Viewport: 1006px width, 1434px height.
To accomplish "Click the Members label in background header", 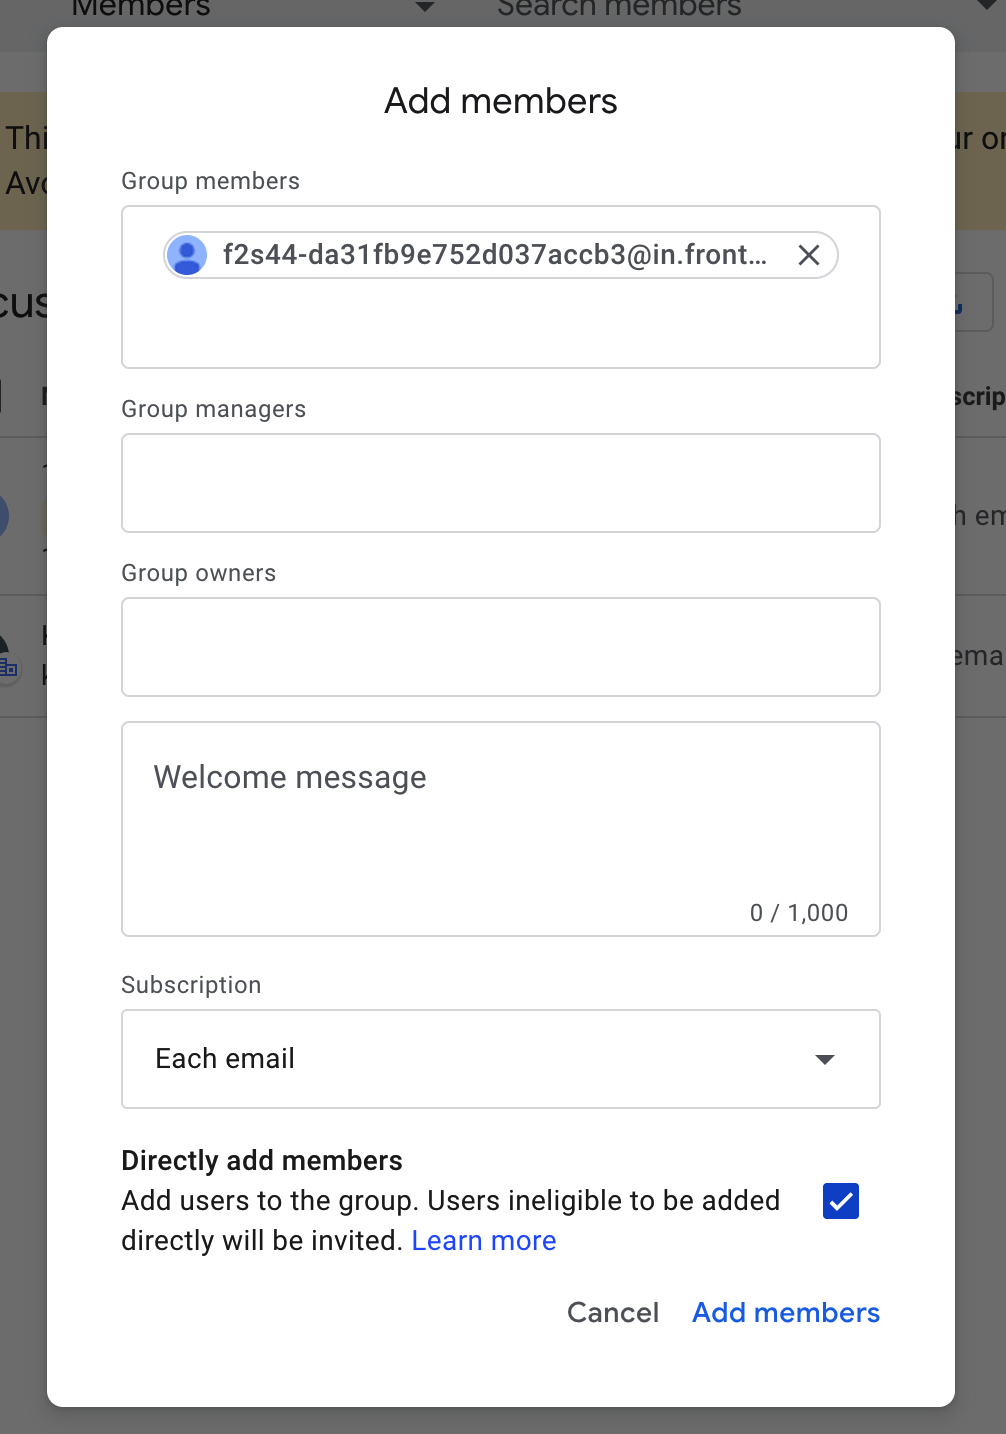I will click(141, 10).
